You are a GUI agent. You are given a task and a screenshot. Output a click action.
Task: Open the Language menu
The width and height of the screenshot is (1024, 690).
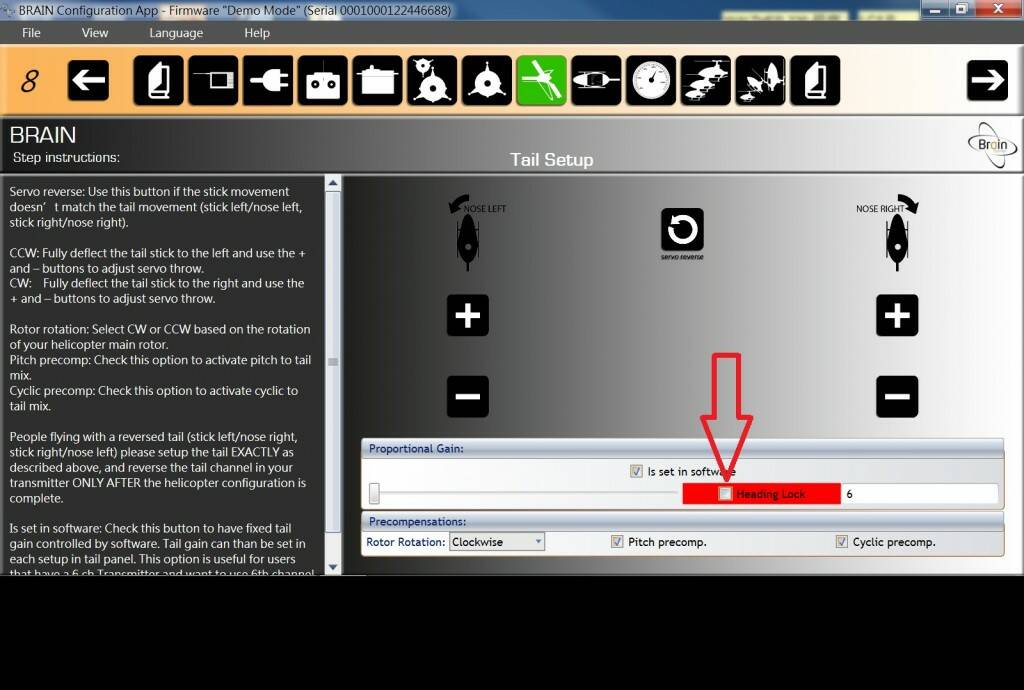tap(176, 33)
